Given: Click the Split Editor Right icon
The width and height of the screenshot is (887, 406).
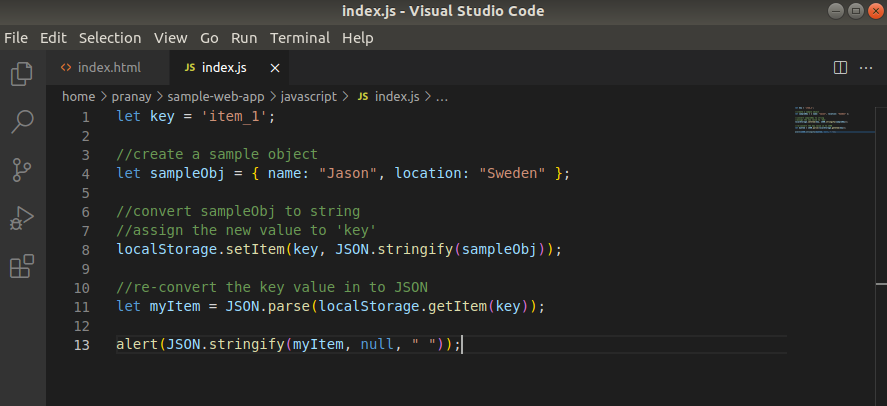Looking at the screenshot, I should click(841, 68).
